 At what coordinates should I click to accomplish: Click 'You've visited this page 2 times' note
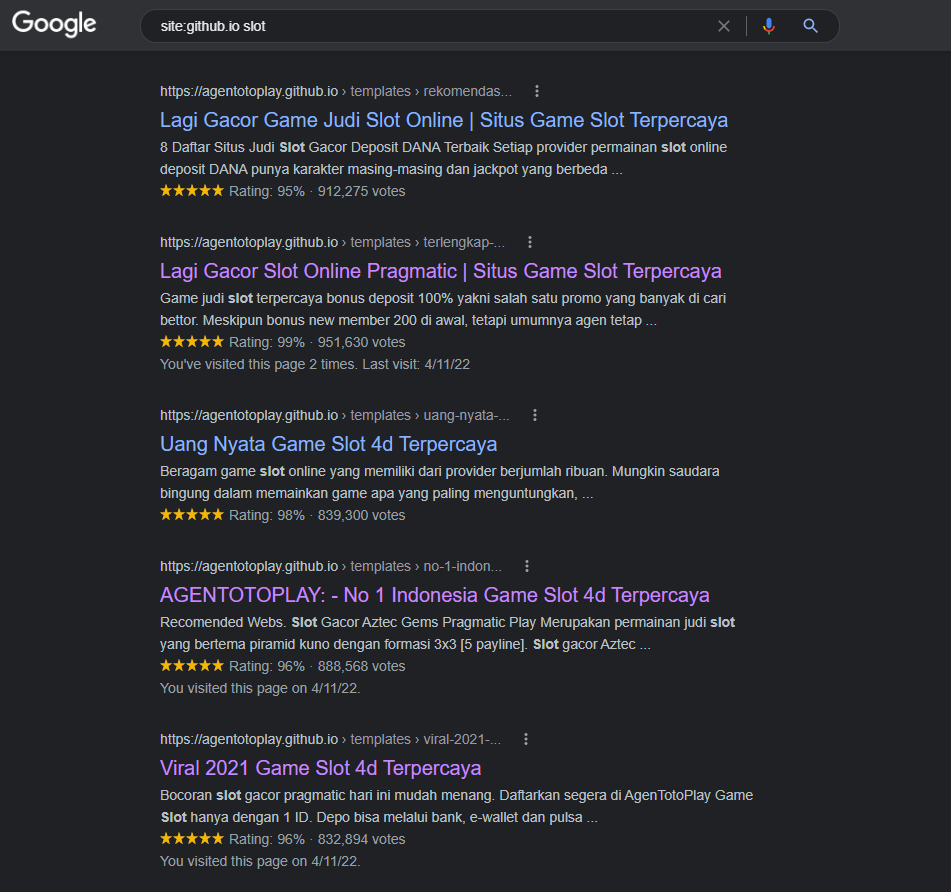[x=315, y=364]
